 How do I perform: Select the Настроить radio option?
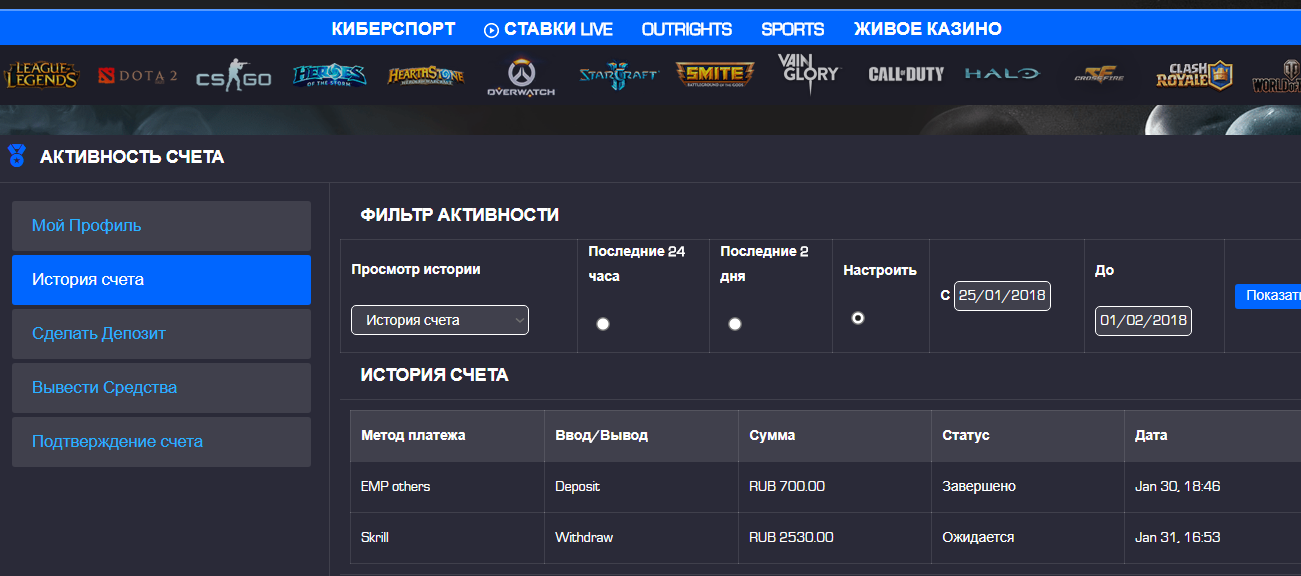pos(857,318)
